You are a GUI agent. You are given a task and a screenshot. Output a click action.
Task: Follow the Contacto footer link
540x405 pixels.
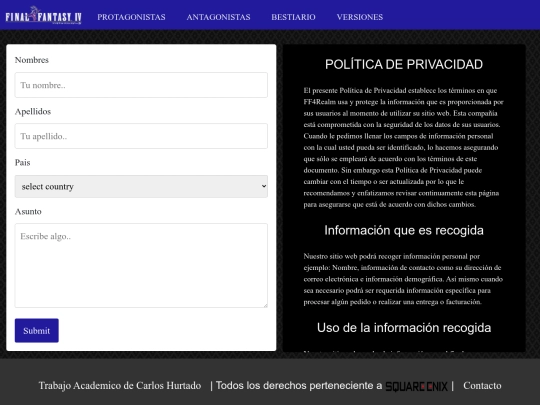(x=482, y=385)
